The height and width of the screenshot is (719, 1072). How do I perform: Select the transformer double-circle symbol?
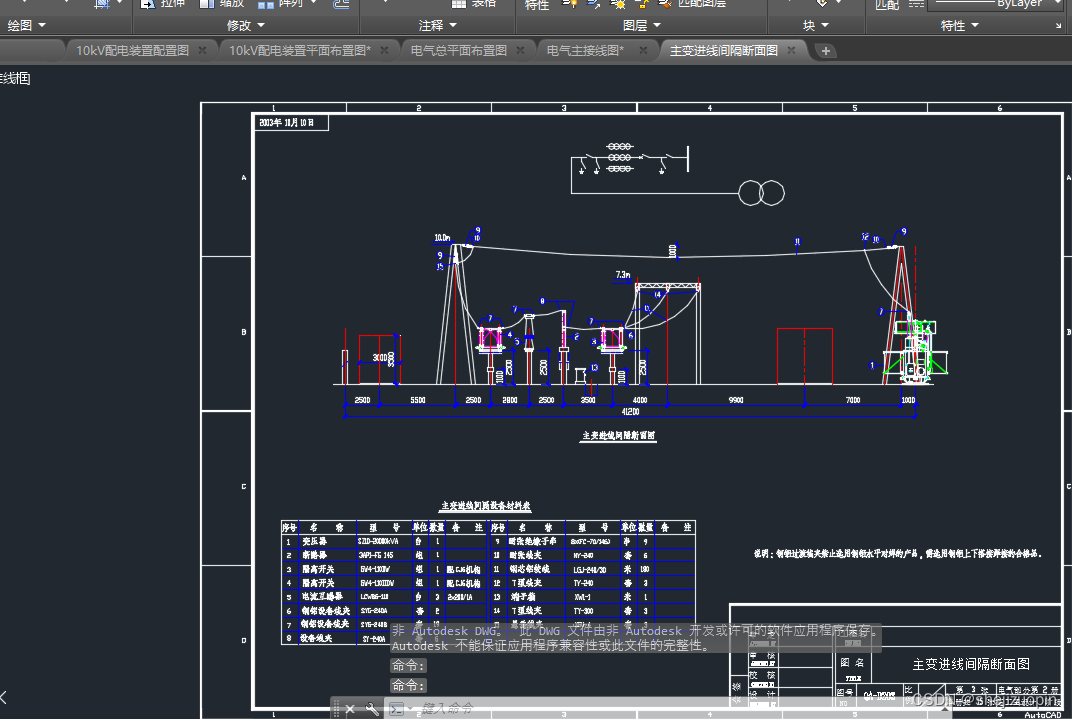pos(761,193)
